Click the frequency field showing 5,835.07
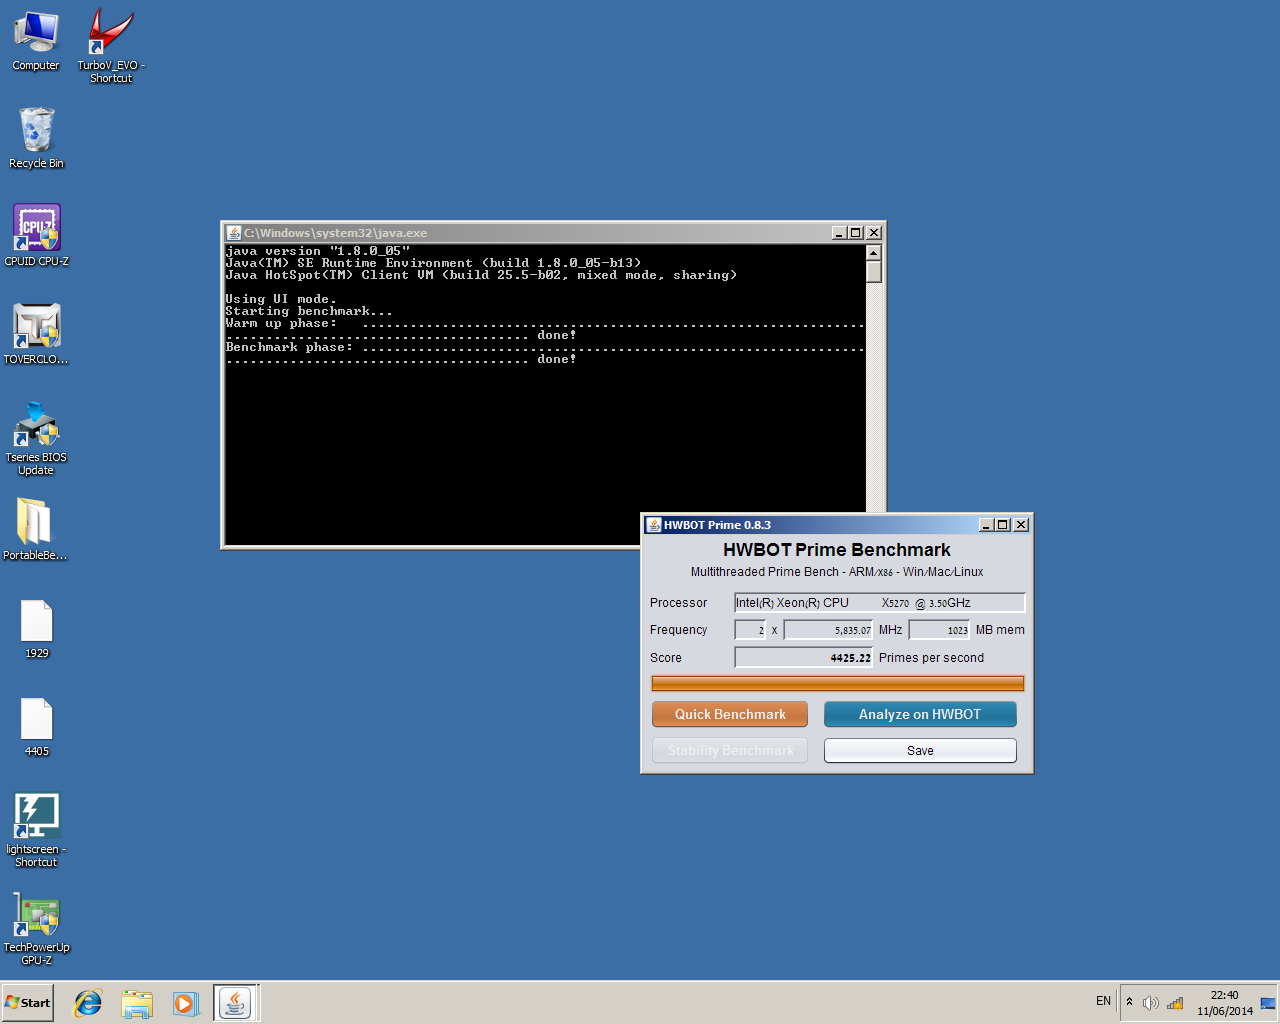 click(x=828, y=630)
